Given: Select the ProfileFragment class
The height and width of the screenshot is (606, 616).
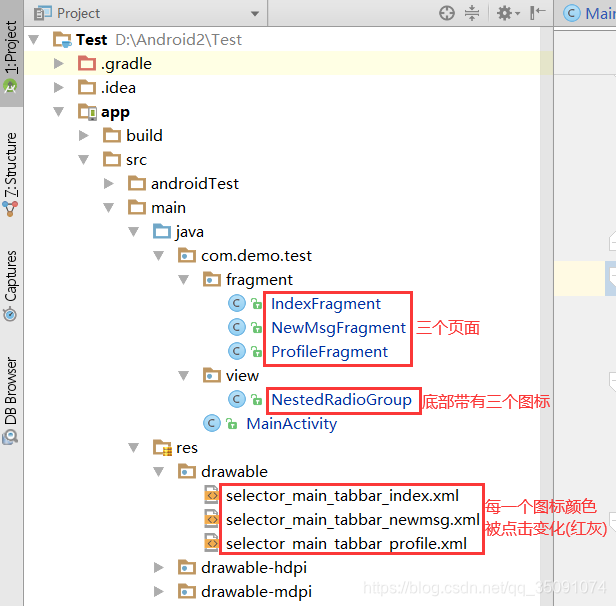Looking at the screenshot, I should [329, 352].
